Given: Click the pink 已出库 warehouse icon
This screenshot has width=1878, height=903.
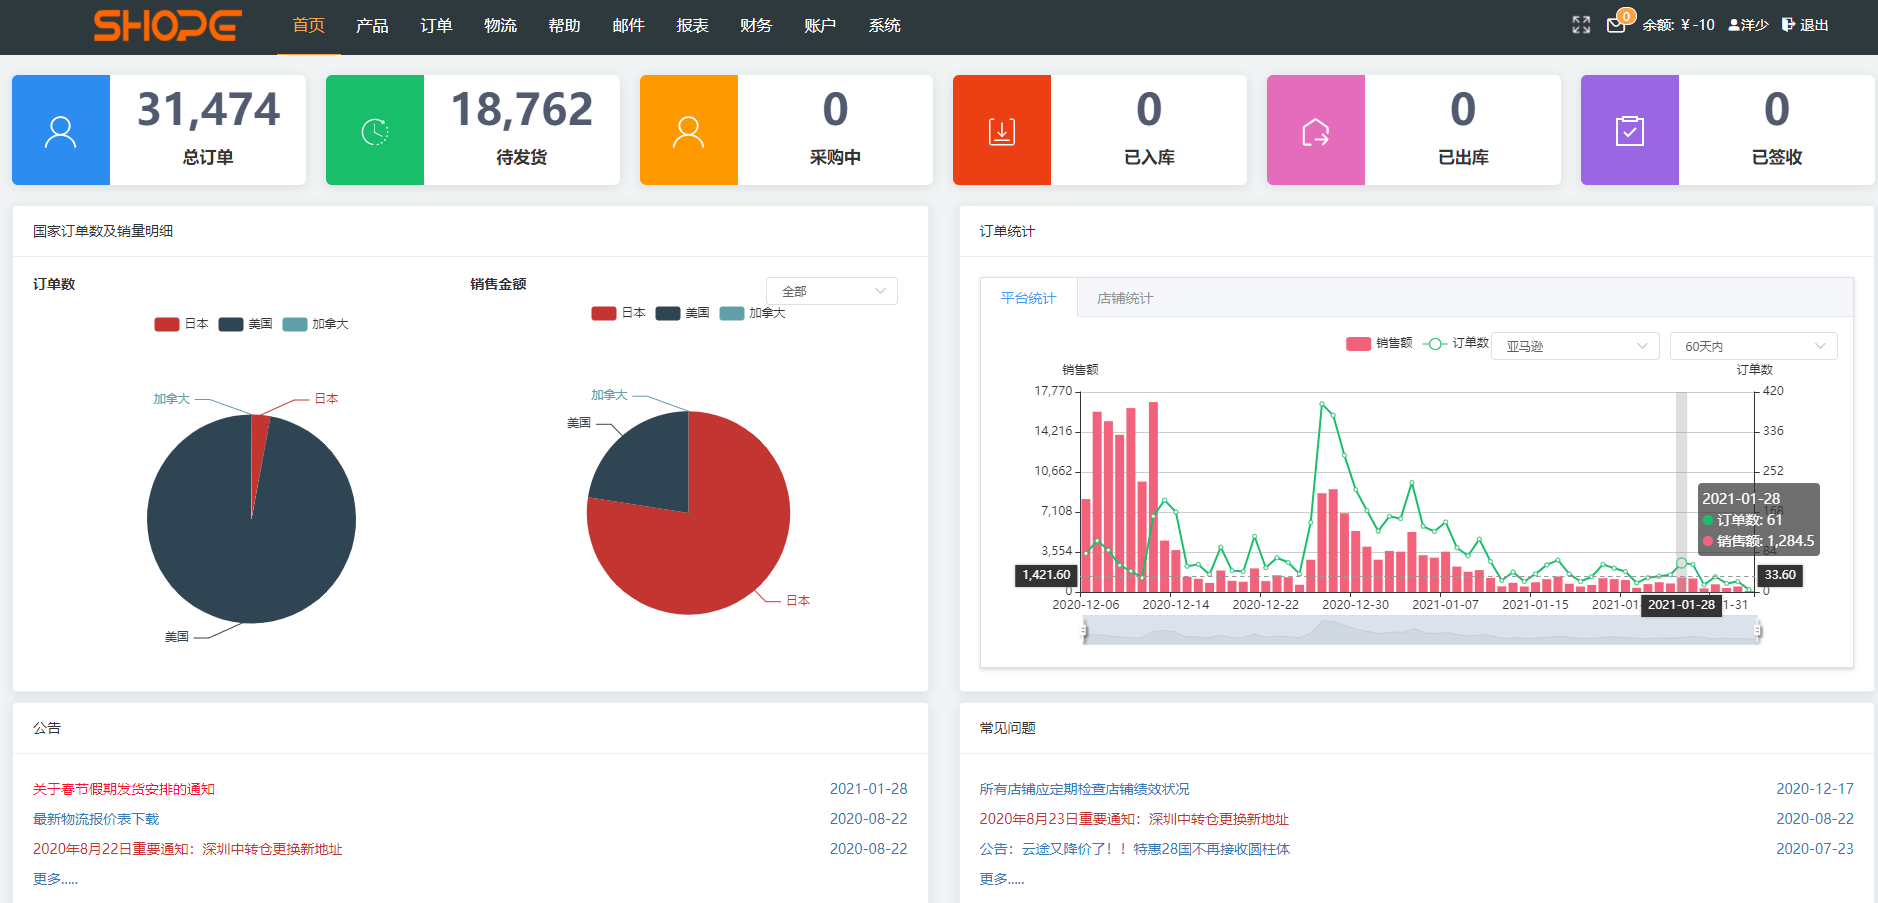Looking at the screenshot, I should (1316, 130).
